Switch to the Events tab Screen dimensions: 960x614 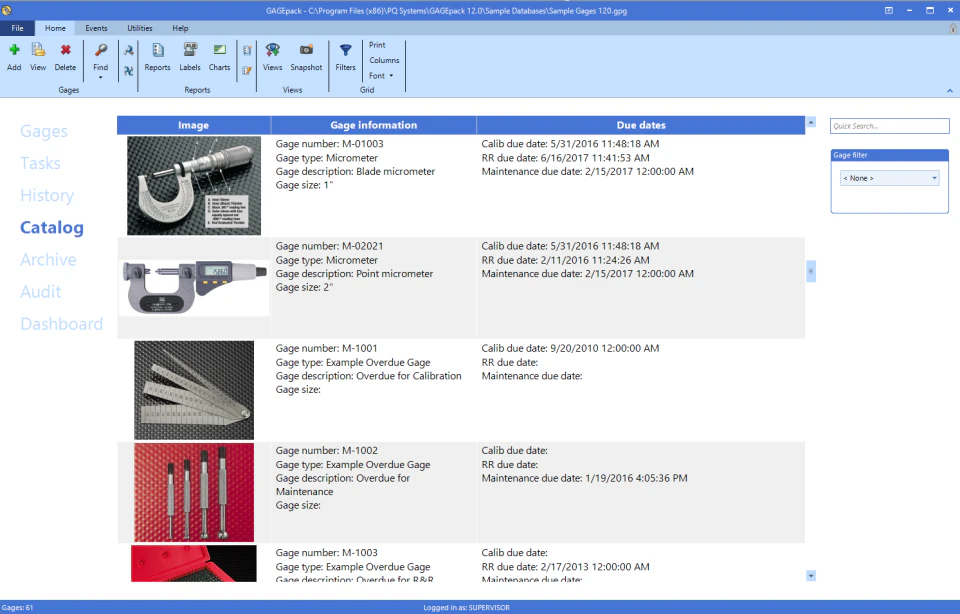[96, 28]
